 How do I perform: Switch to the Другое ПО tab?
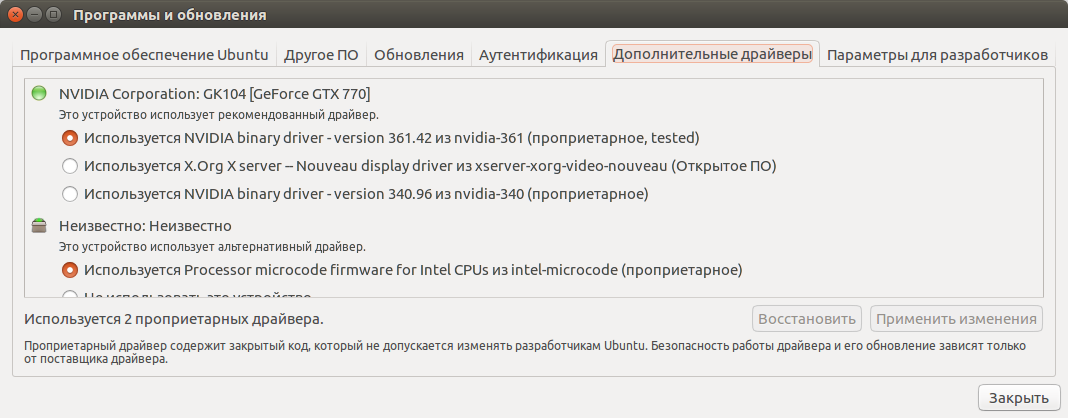click(x=321, y=55)
